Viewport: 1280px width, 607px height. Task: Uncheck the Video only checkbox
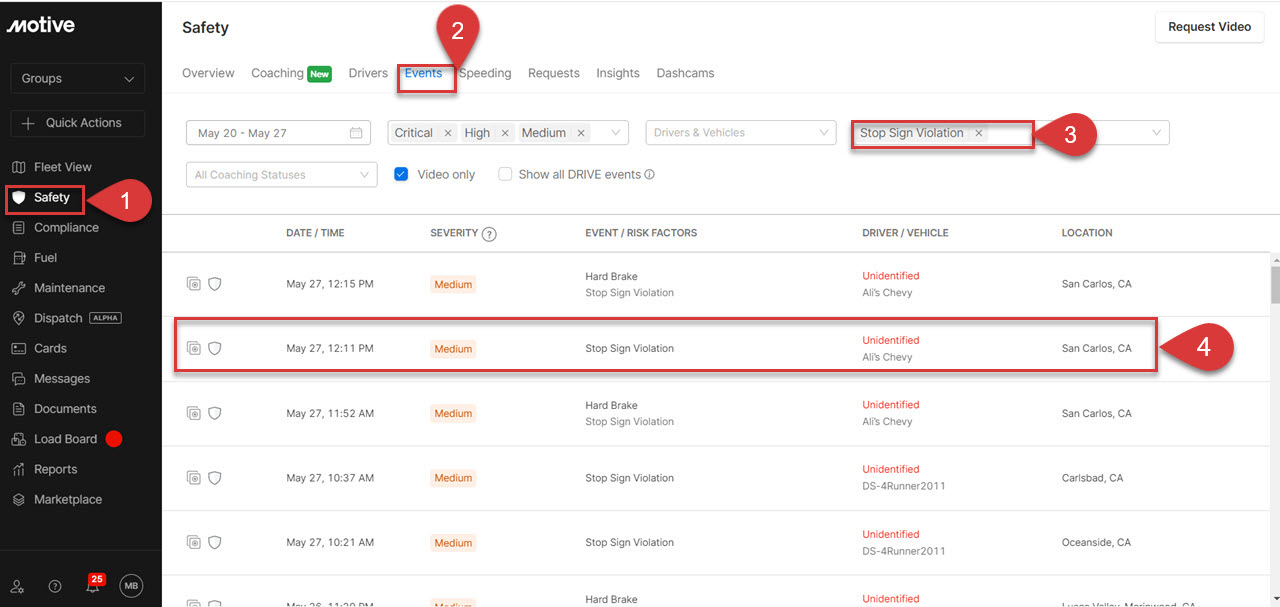(x=401, y=174)
